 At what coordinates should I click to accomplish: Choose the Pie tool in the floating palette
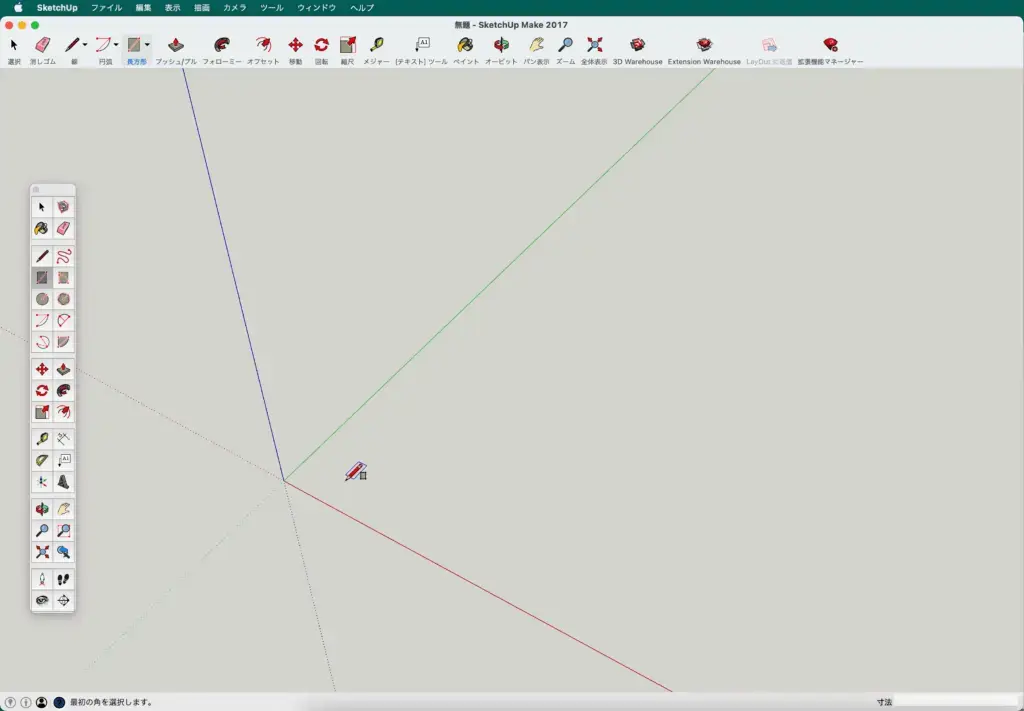(x=63, y=342)
